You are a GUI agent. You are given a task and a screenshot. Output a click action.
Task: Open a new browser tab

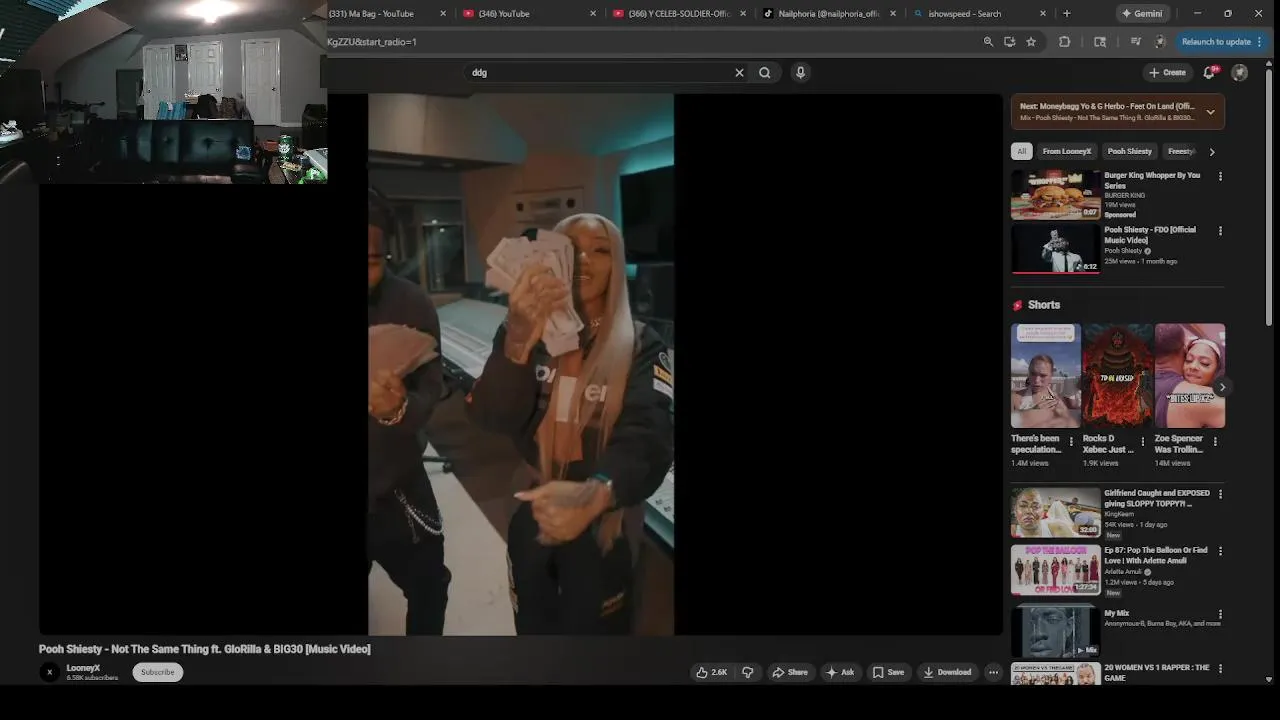[x=1066, y=13]
